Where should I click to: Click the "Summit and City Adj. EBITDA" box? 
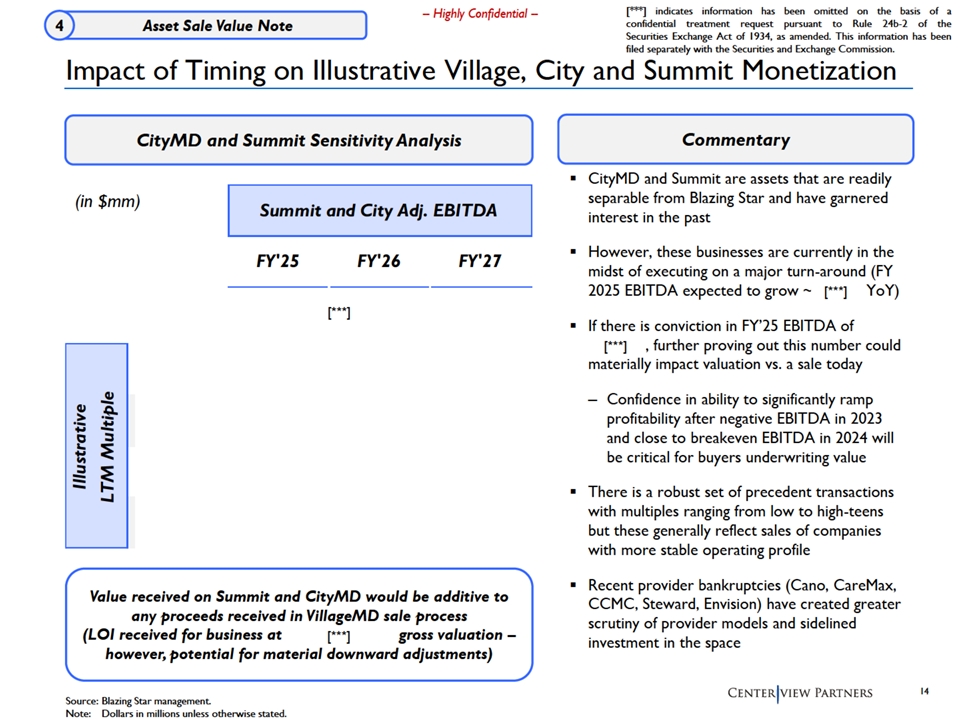[x=380, y=211]
